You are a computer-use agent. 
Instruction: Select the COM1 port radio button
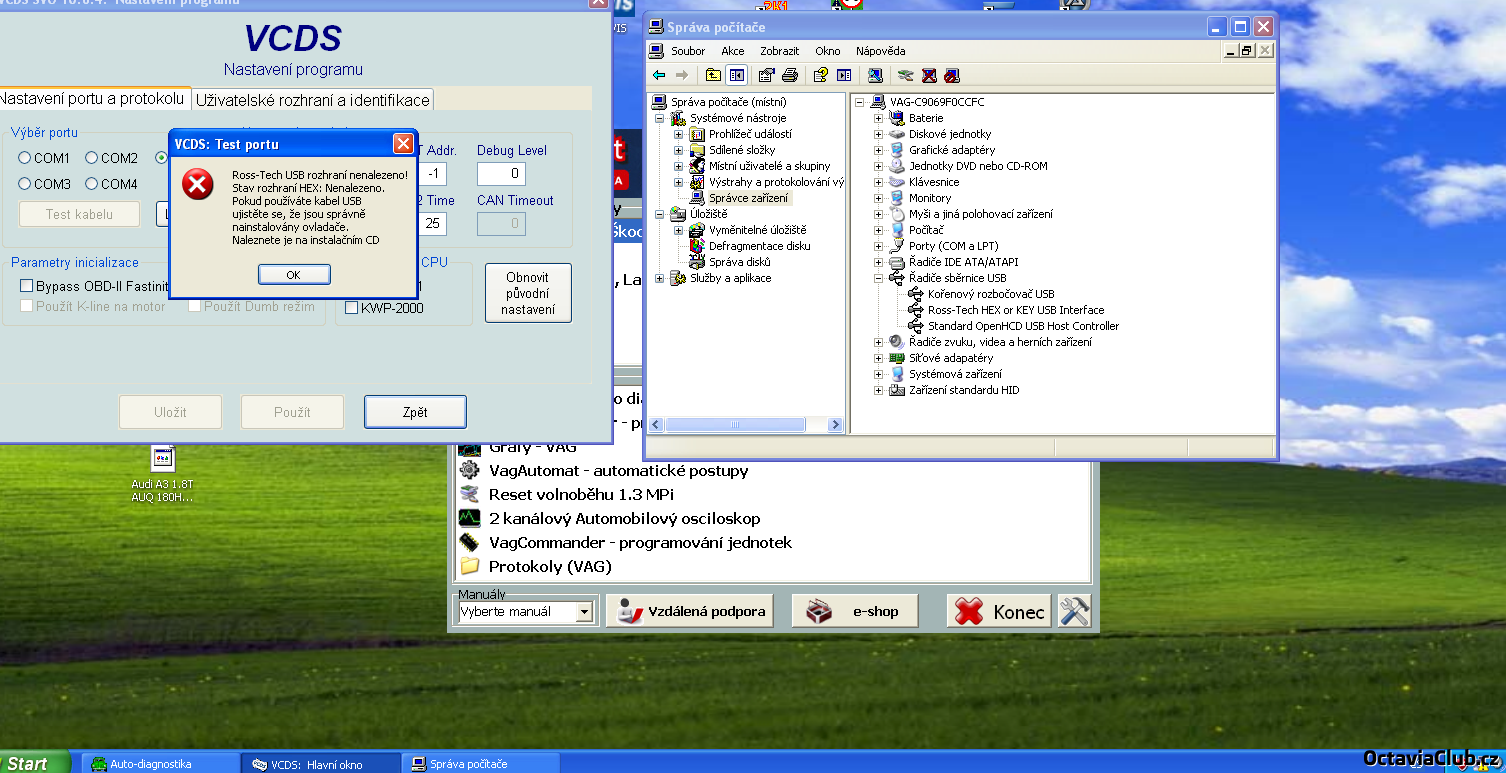(25, 158)
